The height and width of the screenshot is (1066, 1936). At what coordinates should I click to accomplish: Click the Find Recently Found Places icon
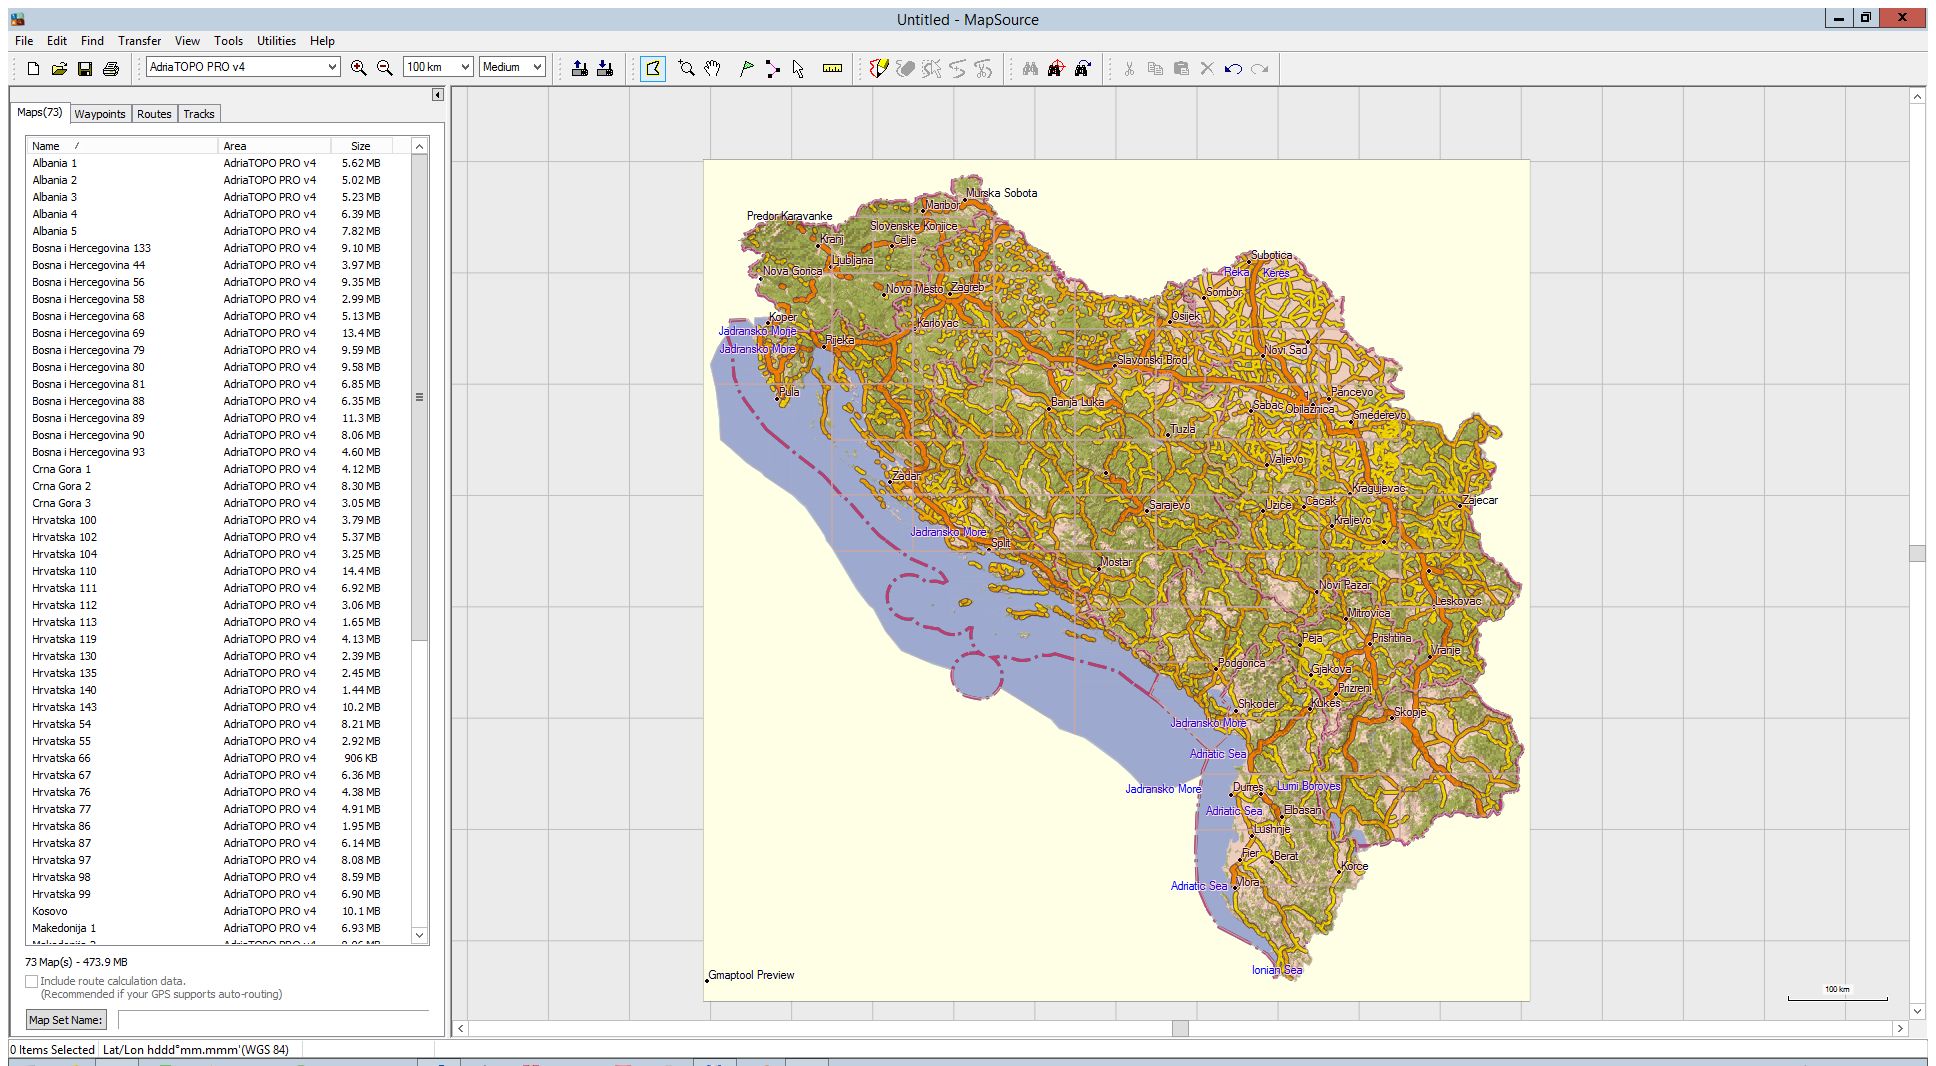coord(1083,68)
